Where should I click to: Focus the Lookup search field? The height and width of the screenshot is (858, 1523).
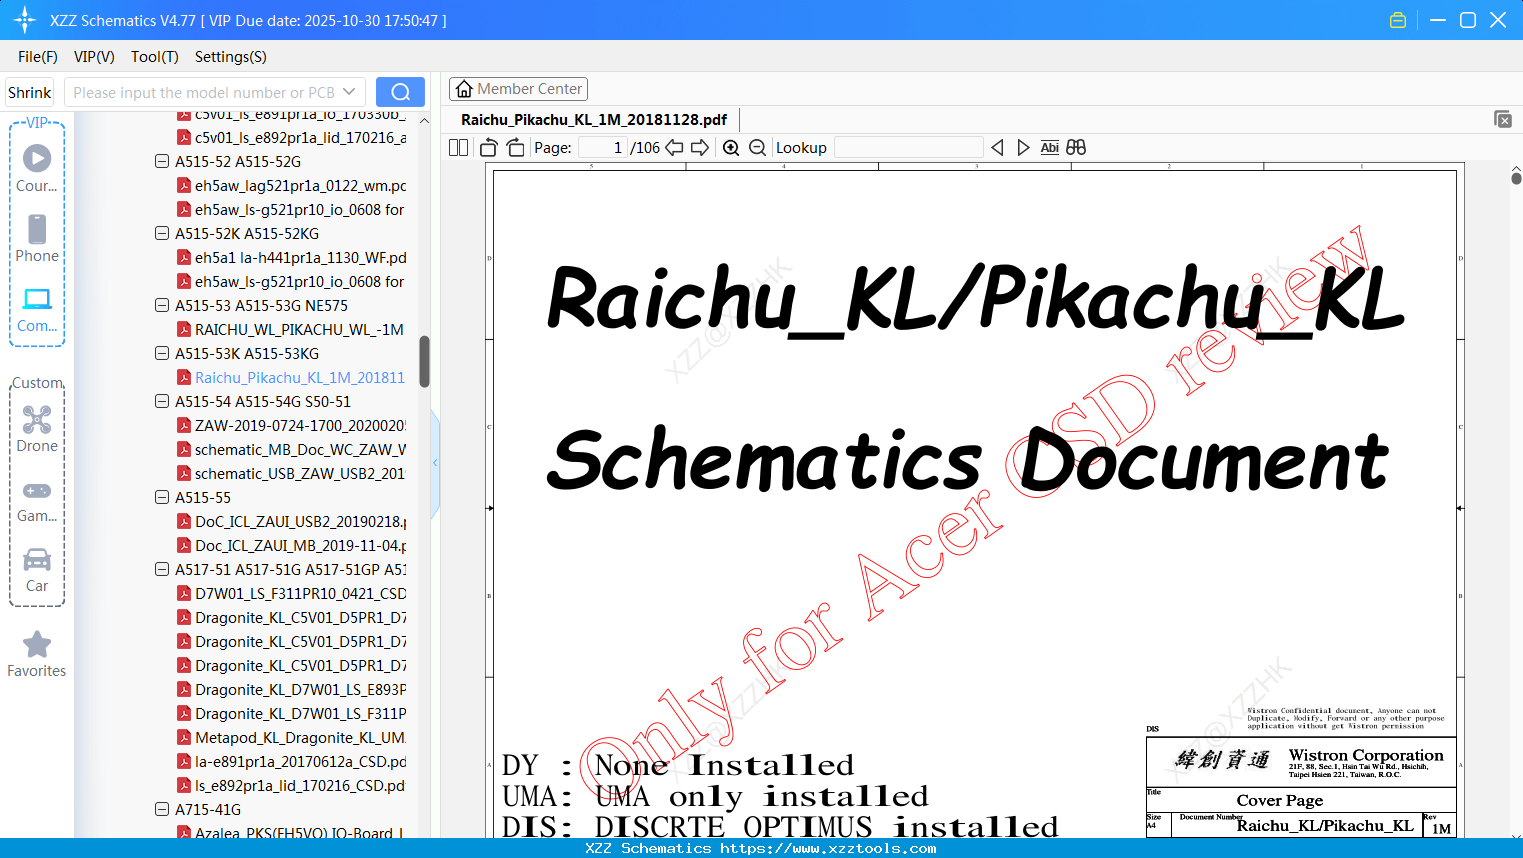(x=908, y=148)
